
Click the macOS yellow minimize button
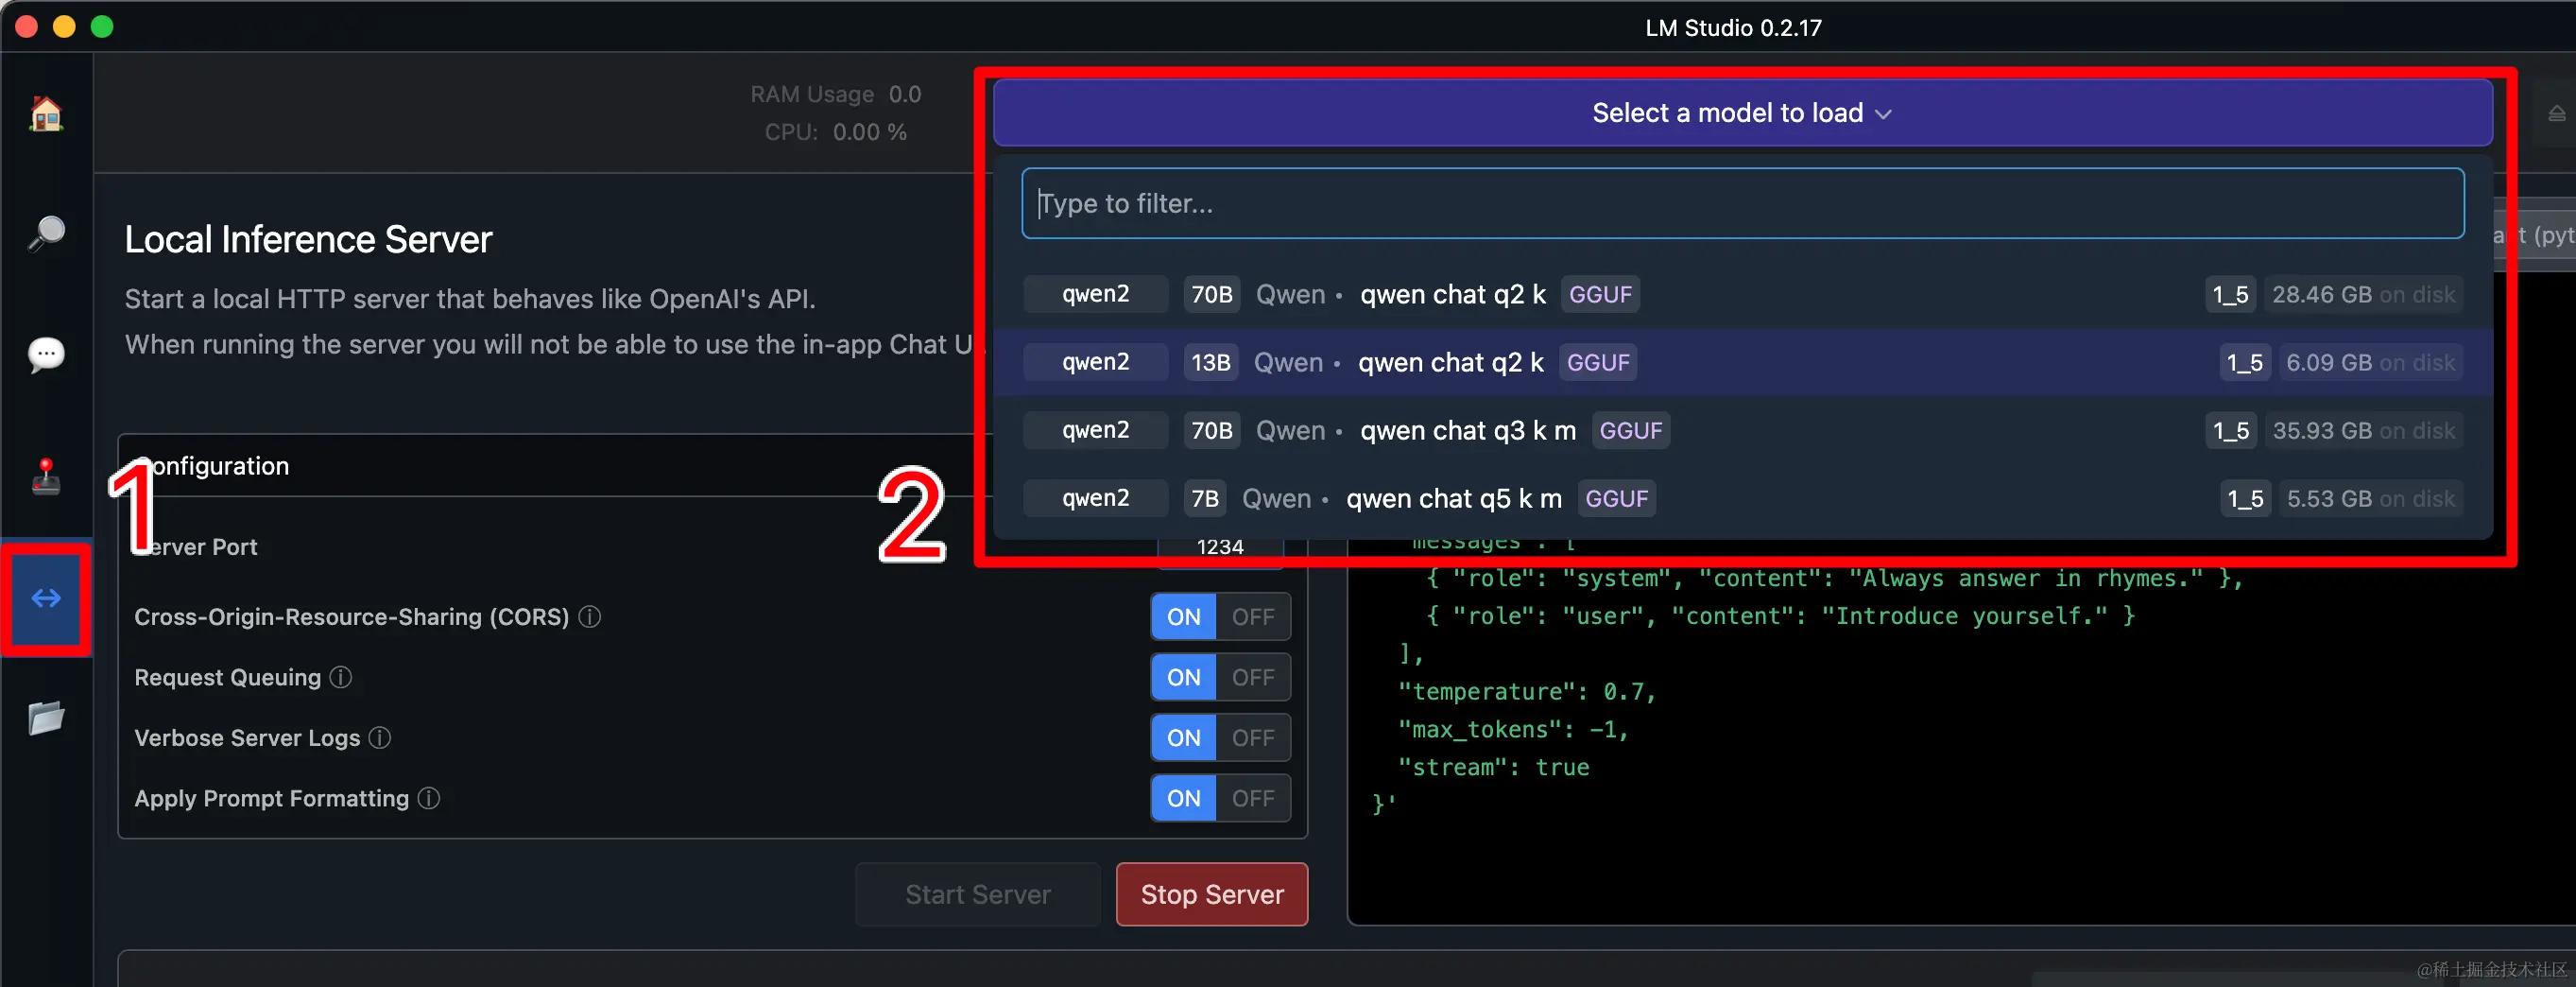[x=64, y=26]
